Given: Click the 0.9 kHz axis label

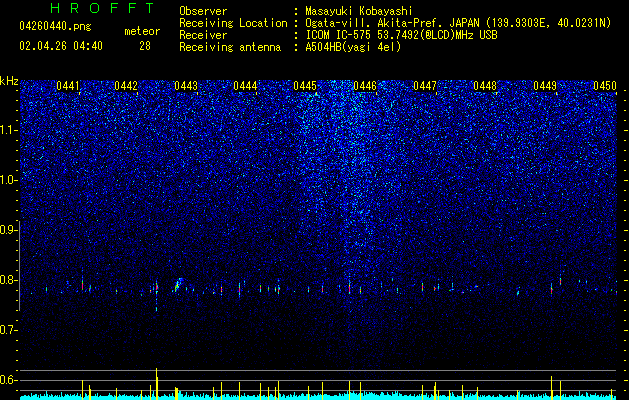Looking at the screenshot, I should (x=8, y=230).
